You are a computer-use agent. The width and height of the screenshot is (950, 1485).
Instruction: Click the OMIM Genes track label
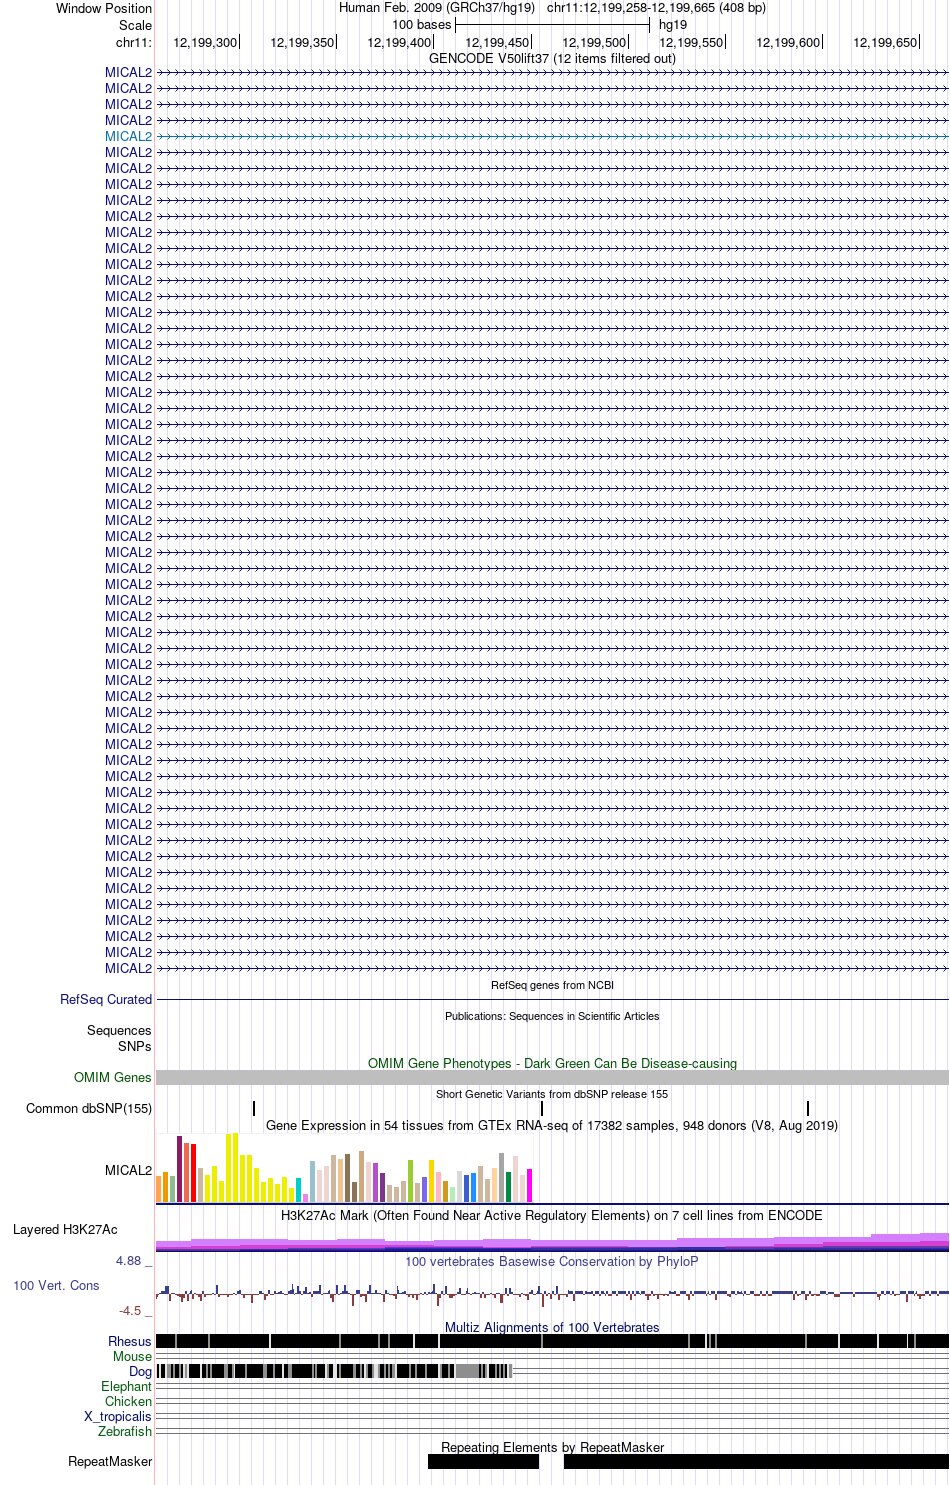coord(112,1078)
